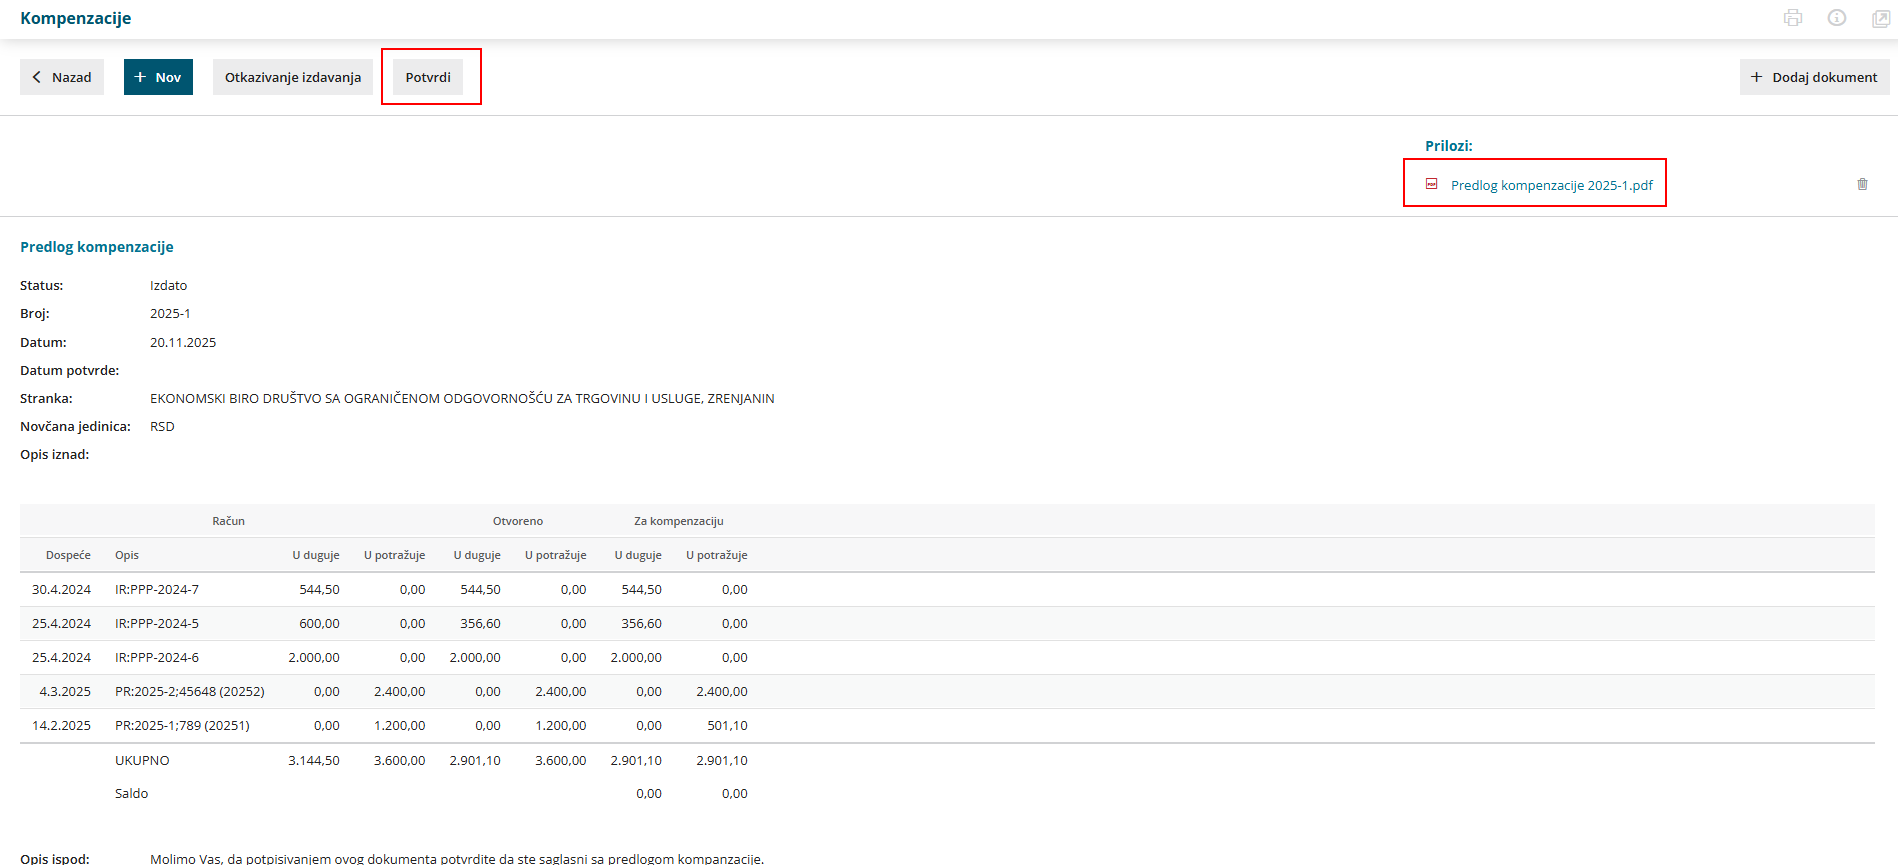Select the IR:PPP-2024-7 row description
The image size is (1898, 865).
[x=157, y=590]
